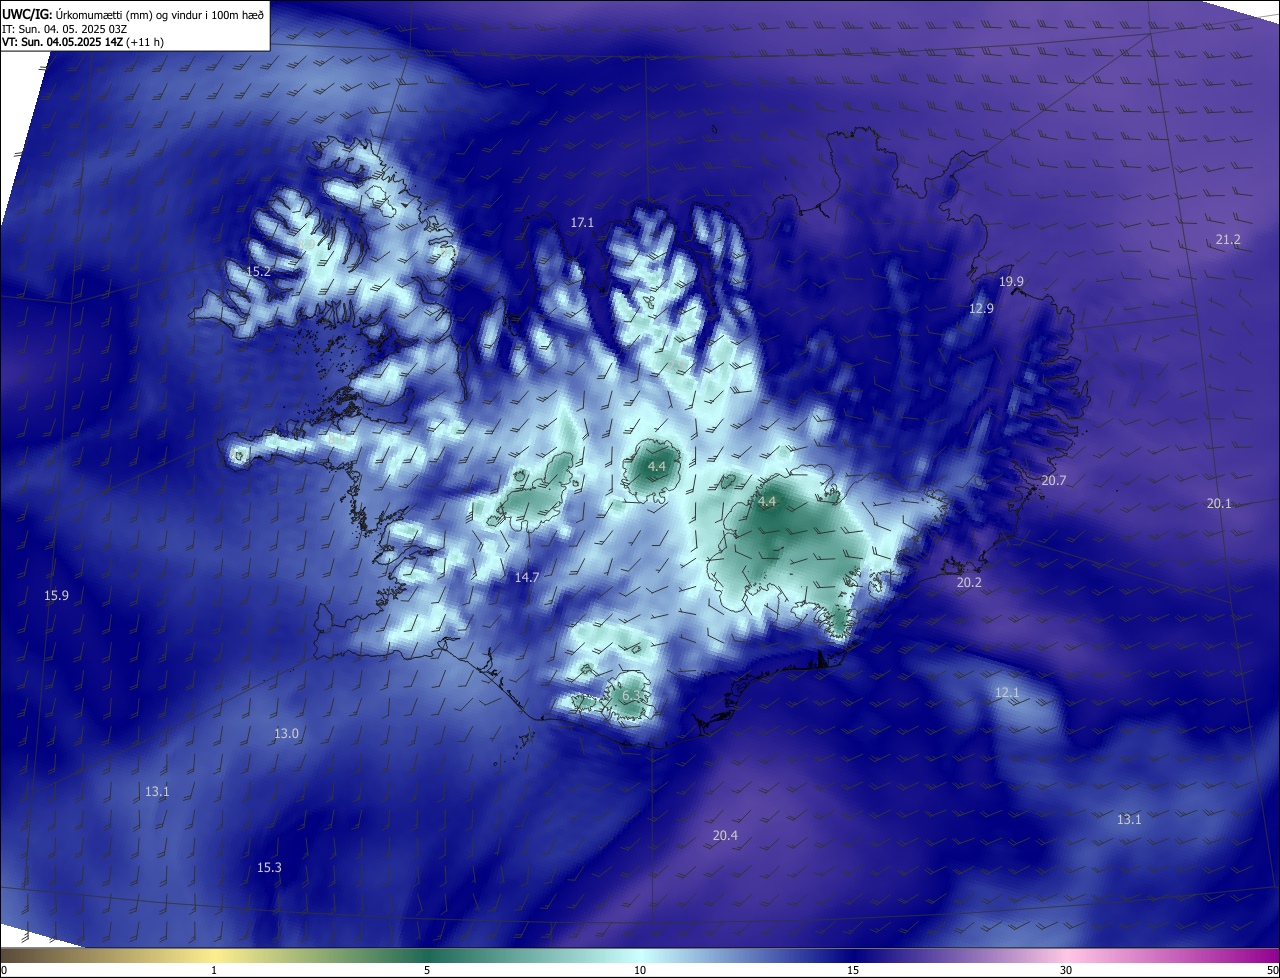1280x978 pixels.
Task: Click the map title 'UWC/IG: Úrkomumætti (mm)' line
Action: coord(133,15)
